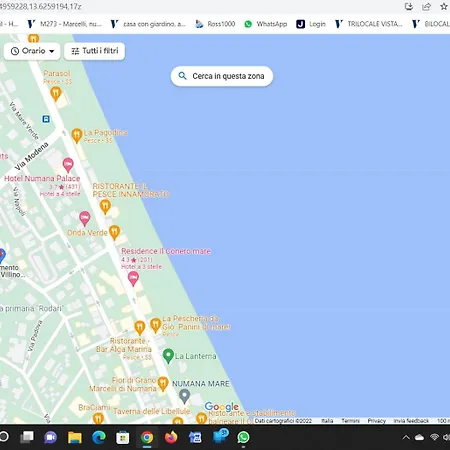Open the TRILOCALE VISTA bookmark
This screenshot has height=450, width=450.
369,24
